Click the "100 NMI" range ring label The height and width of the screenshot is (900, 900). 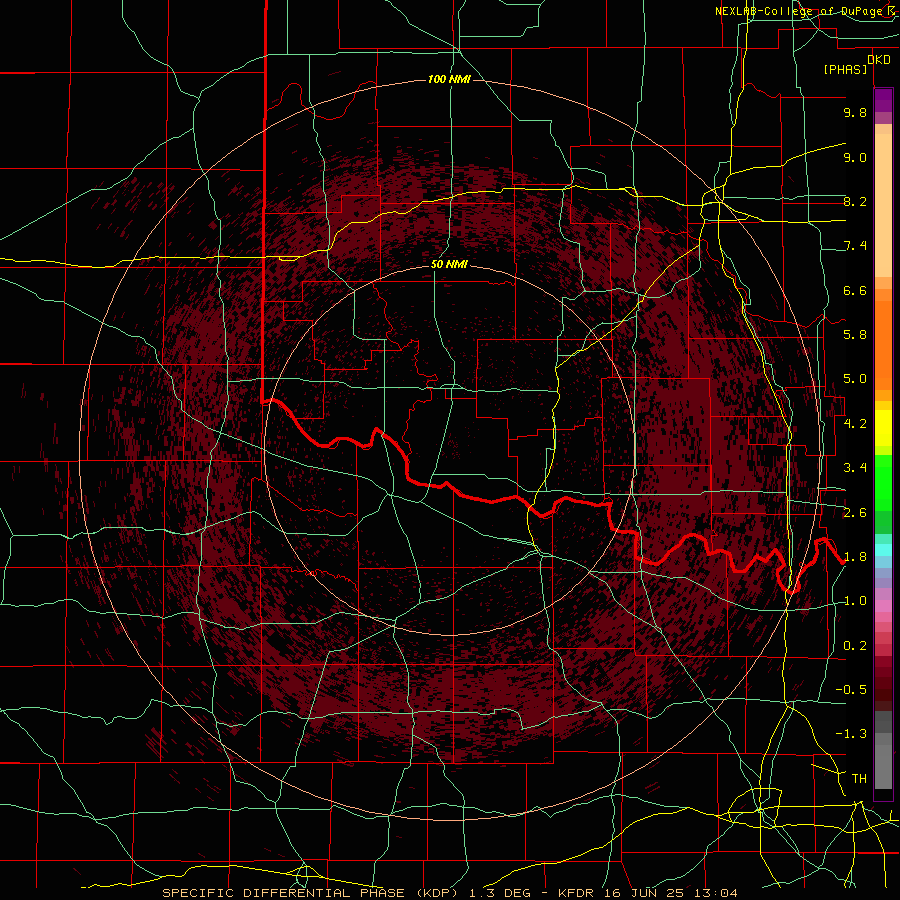[x=449, y=79]
